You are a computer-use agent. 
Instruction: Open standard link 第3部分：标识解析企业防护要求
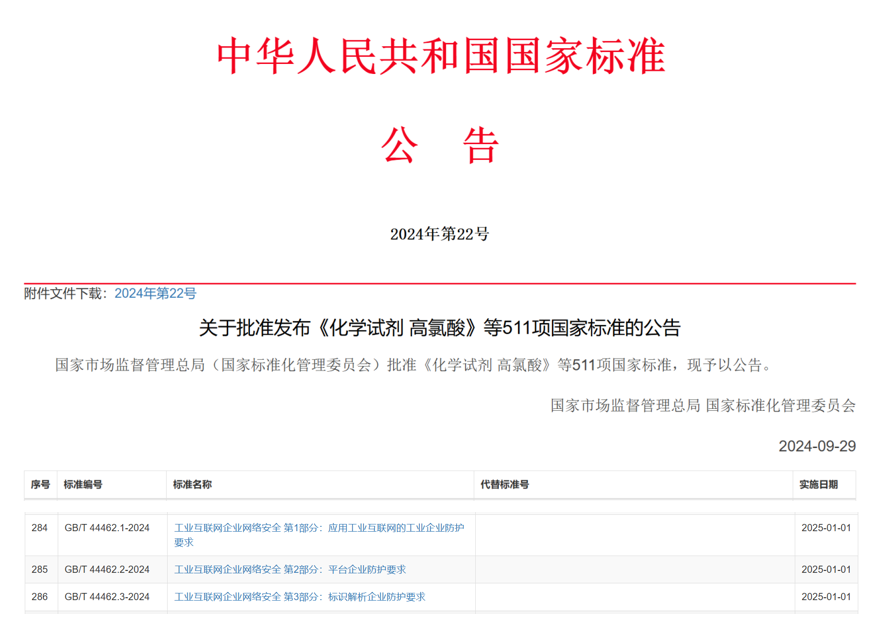point(299,597)
